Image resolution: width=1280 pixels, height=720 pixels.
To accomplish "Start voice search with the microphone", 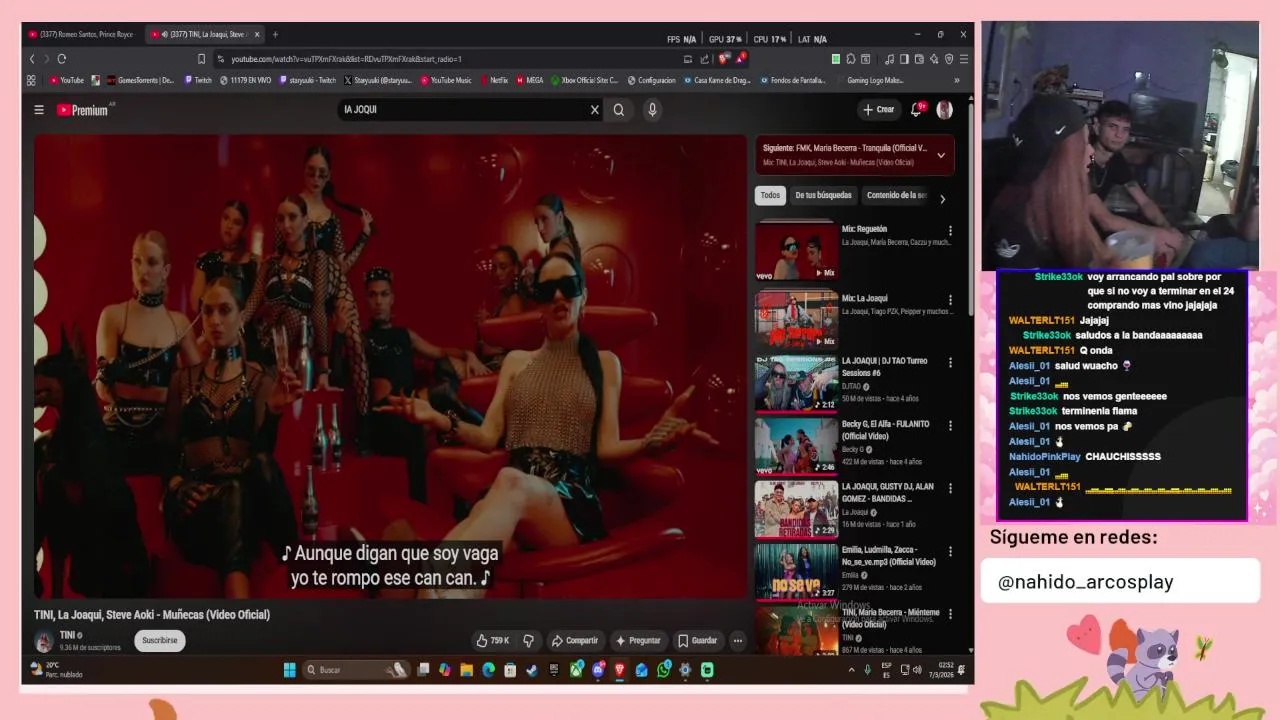I will click(652, 110).
